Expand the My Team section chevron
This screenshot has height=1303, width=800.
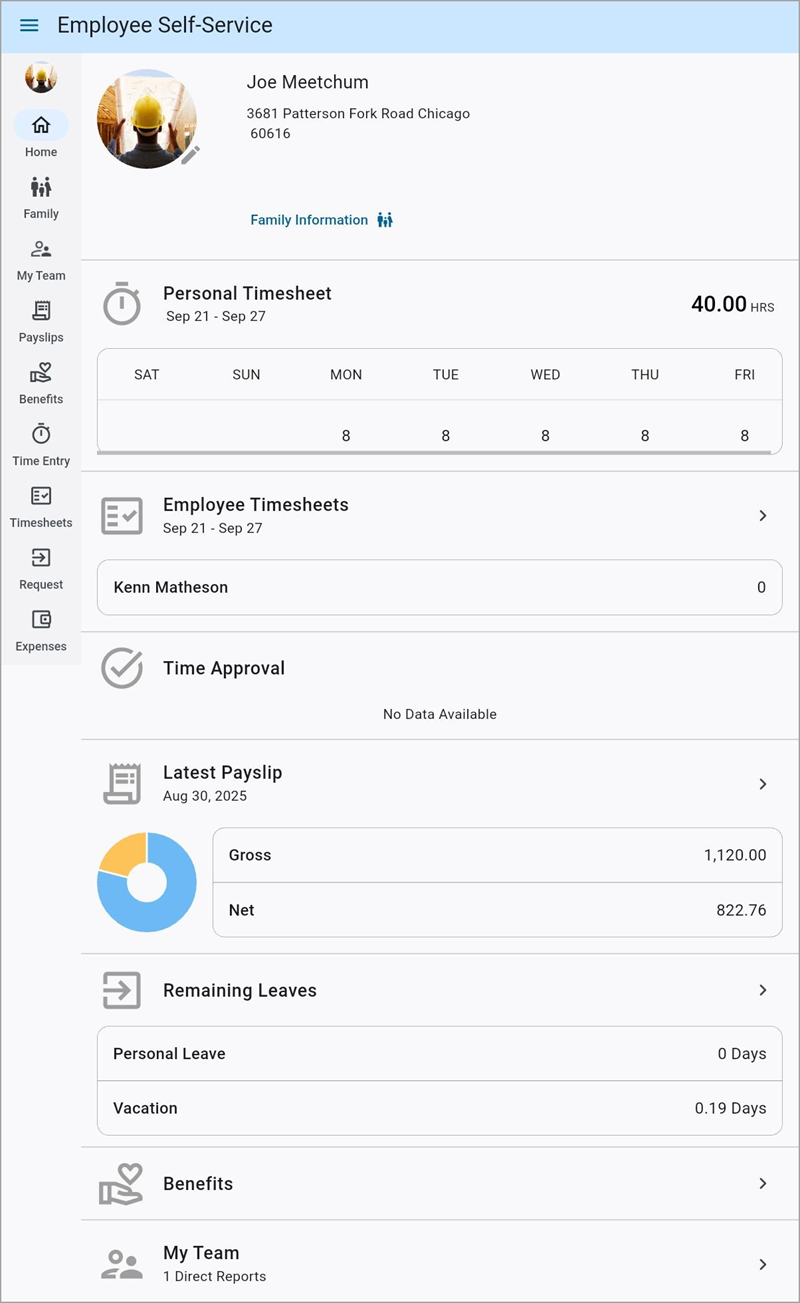click(x=762, y=1264)
